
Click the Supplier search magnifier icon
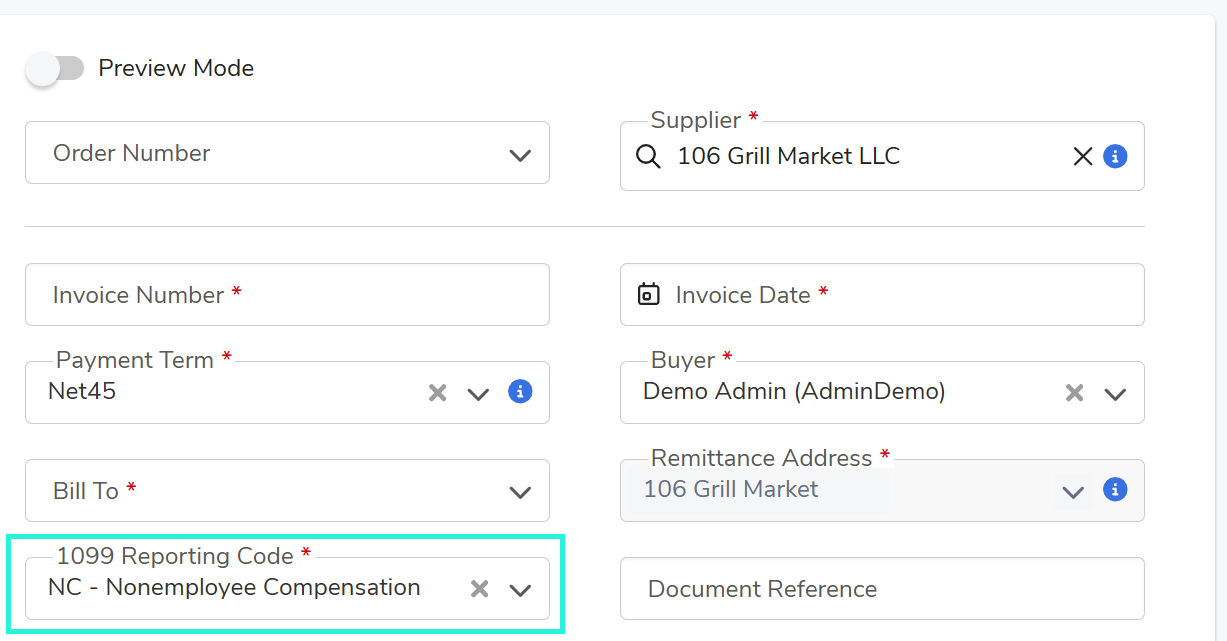tap(648, 157)
